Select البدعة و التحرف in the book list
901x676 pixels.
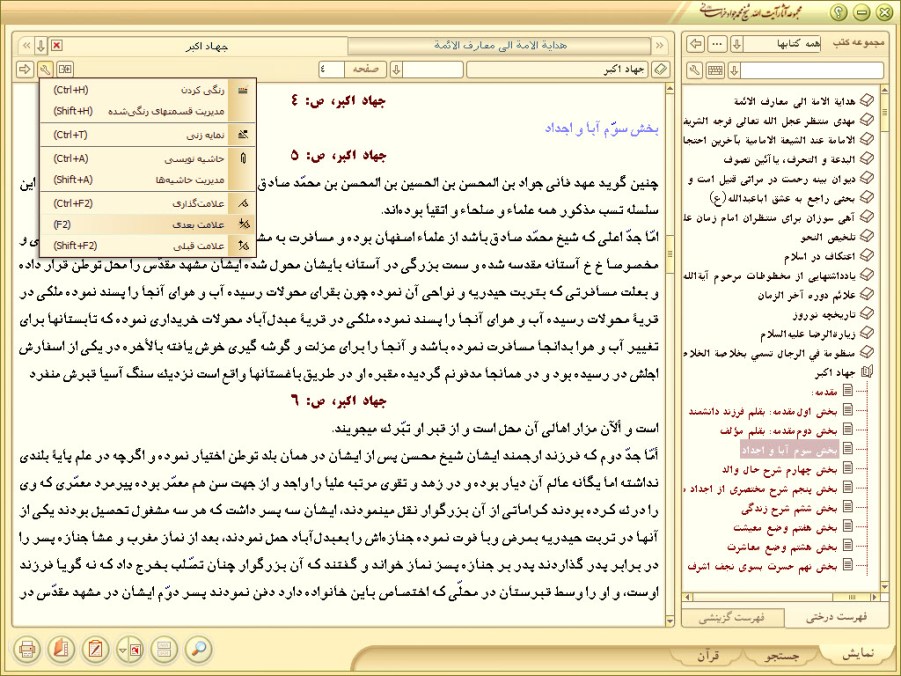(790, 159)
